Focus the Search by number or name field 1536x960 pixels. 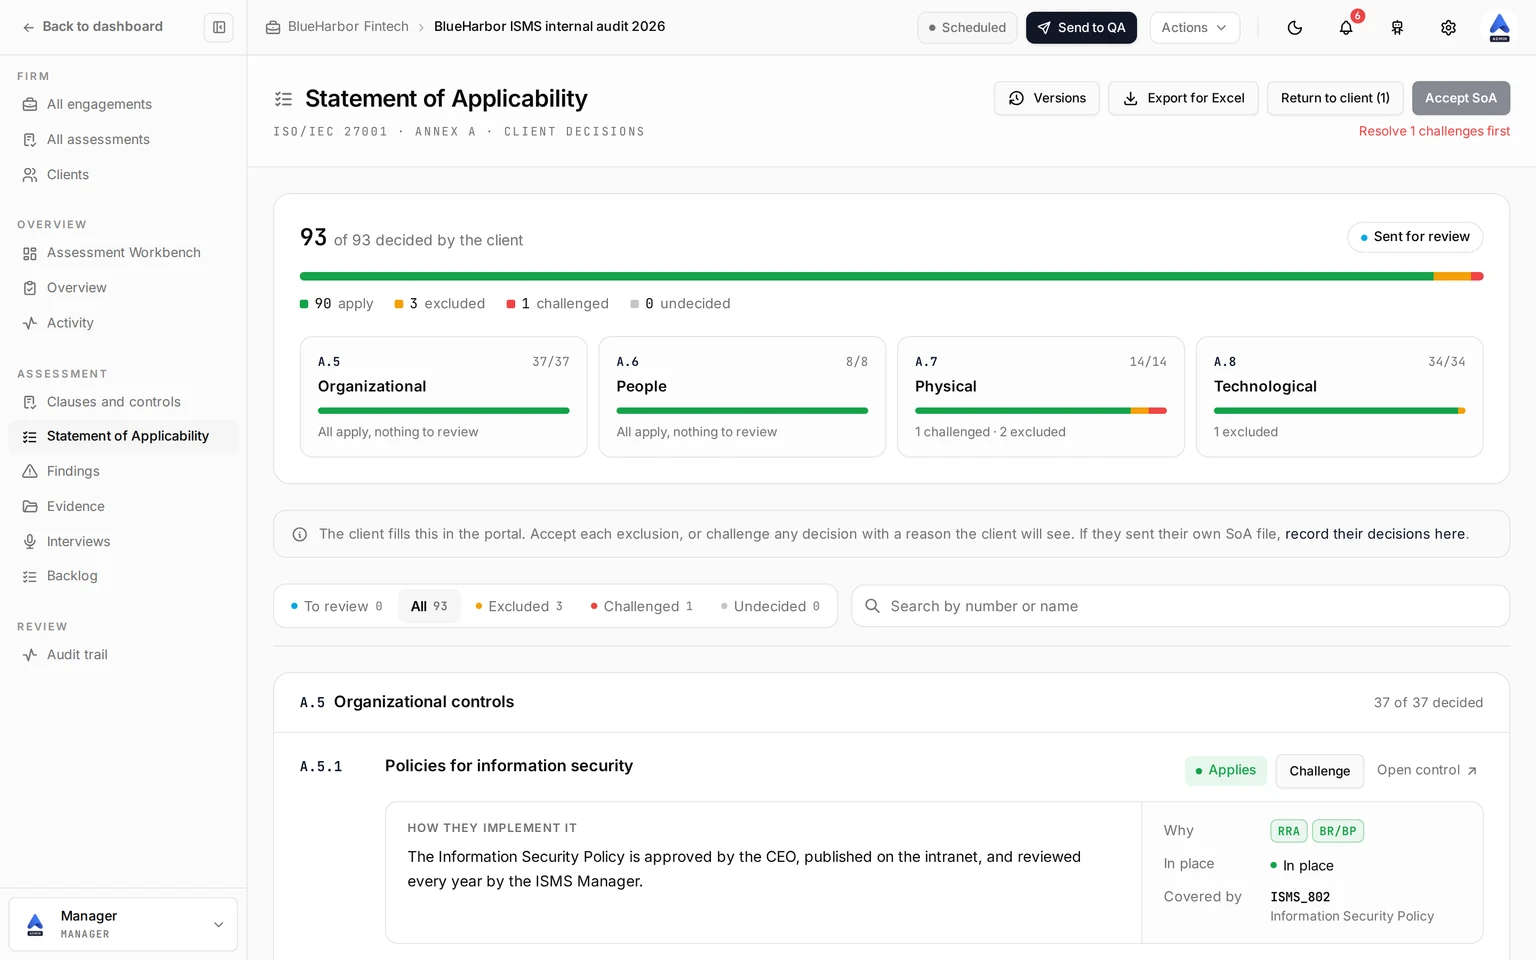[1180, 606]
